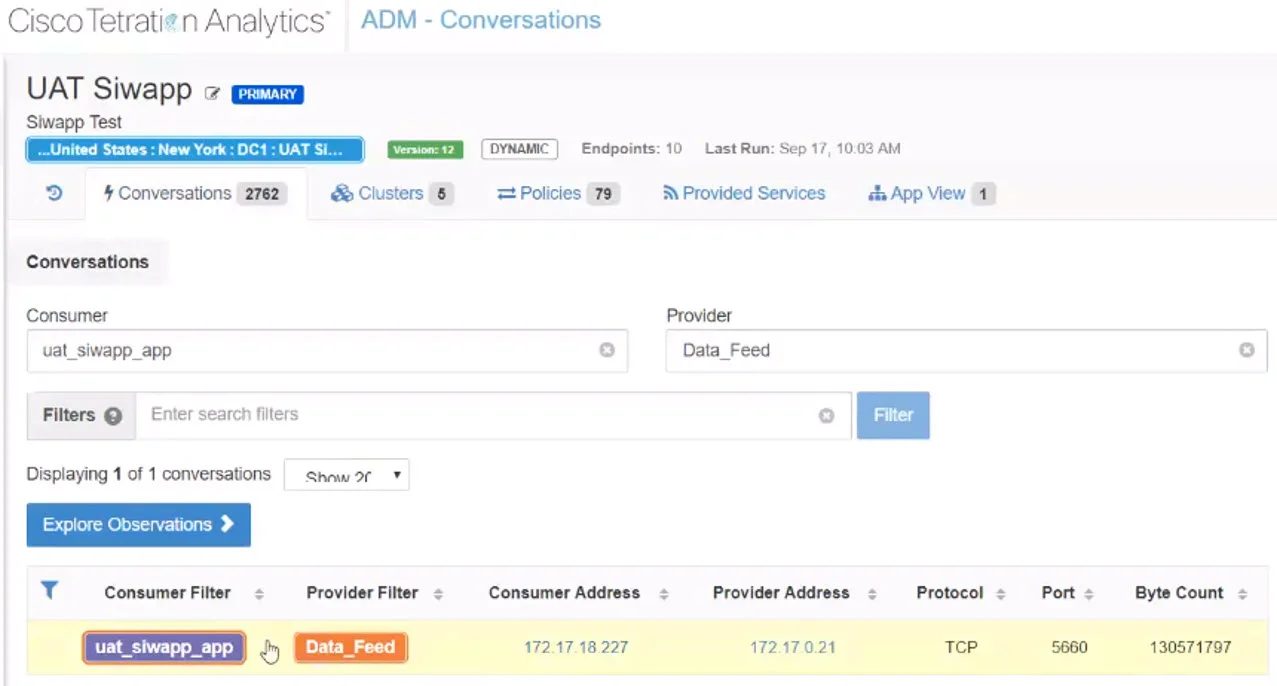Sort by Provider Filter column arrows
The height and width of the screenshot is (686, 1277).
438,594
